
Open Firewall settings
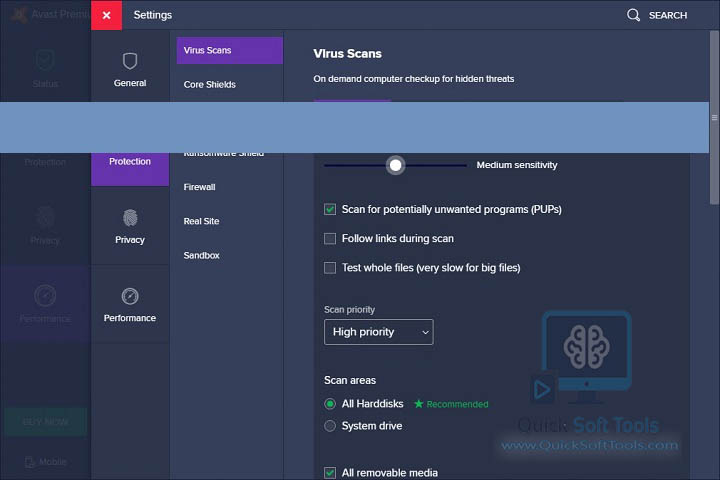point(199,187)
